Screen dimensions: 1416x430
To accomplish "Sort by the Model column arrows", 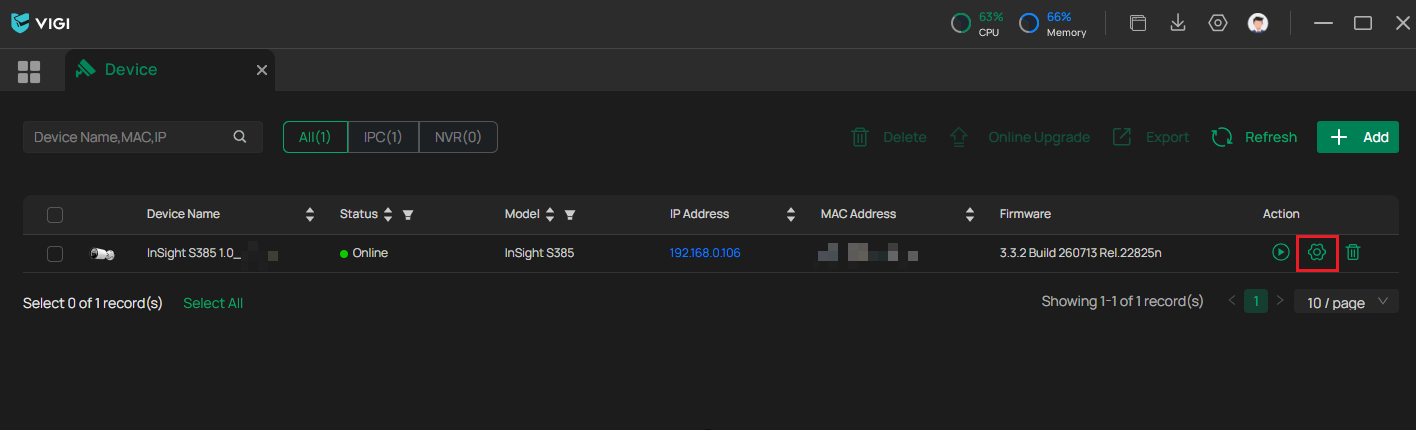I will pos(550,214).
